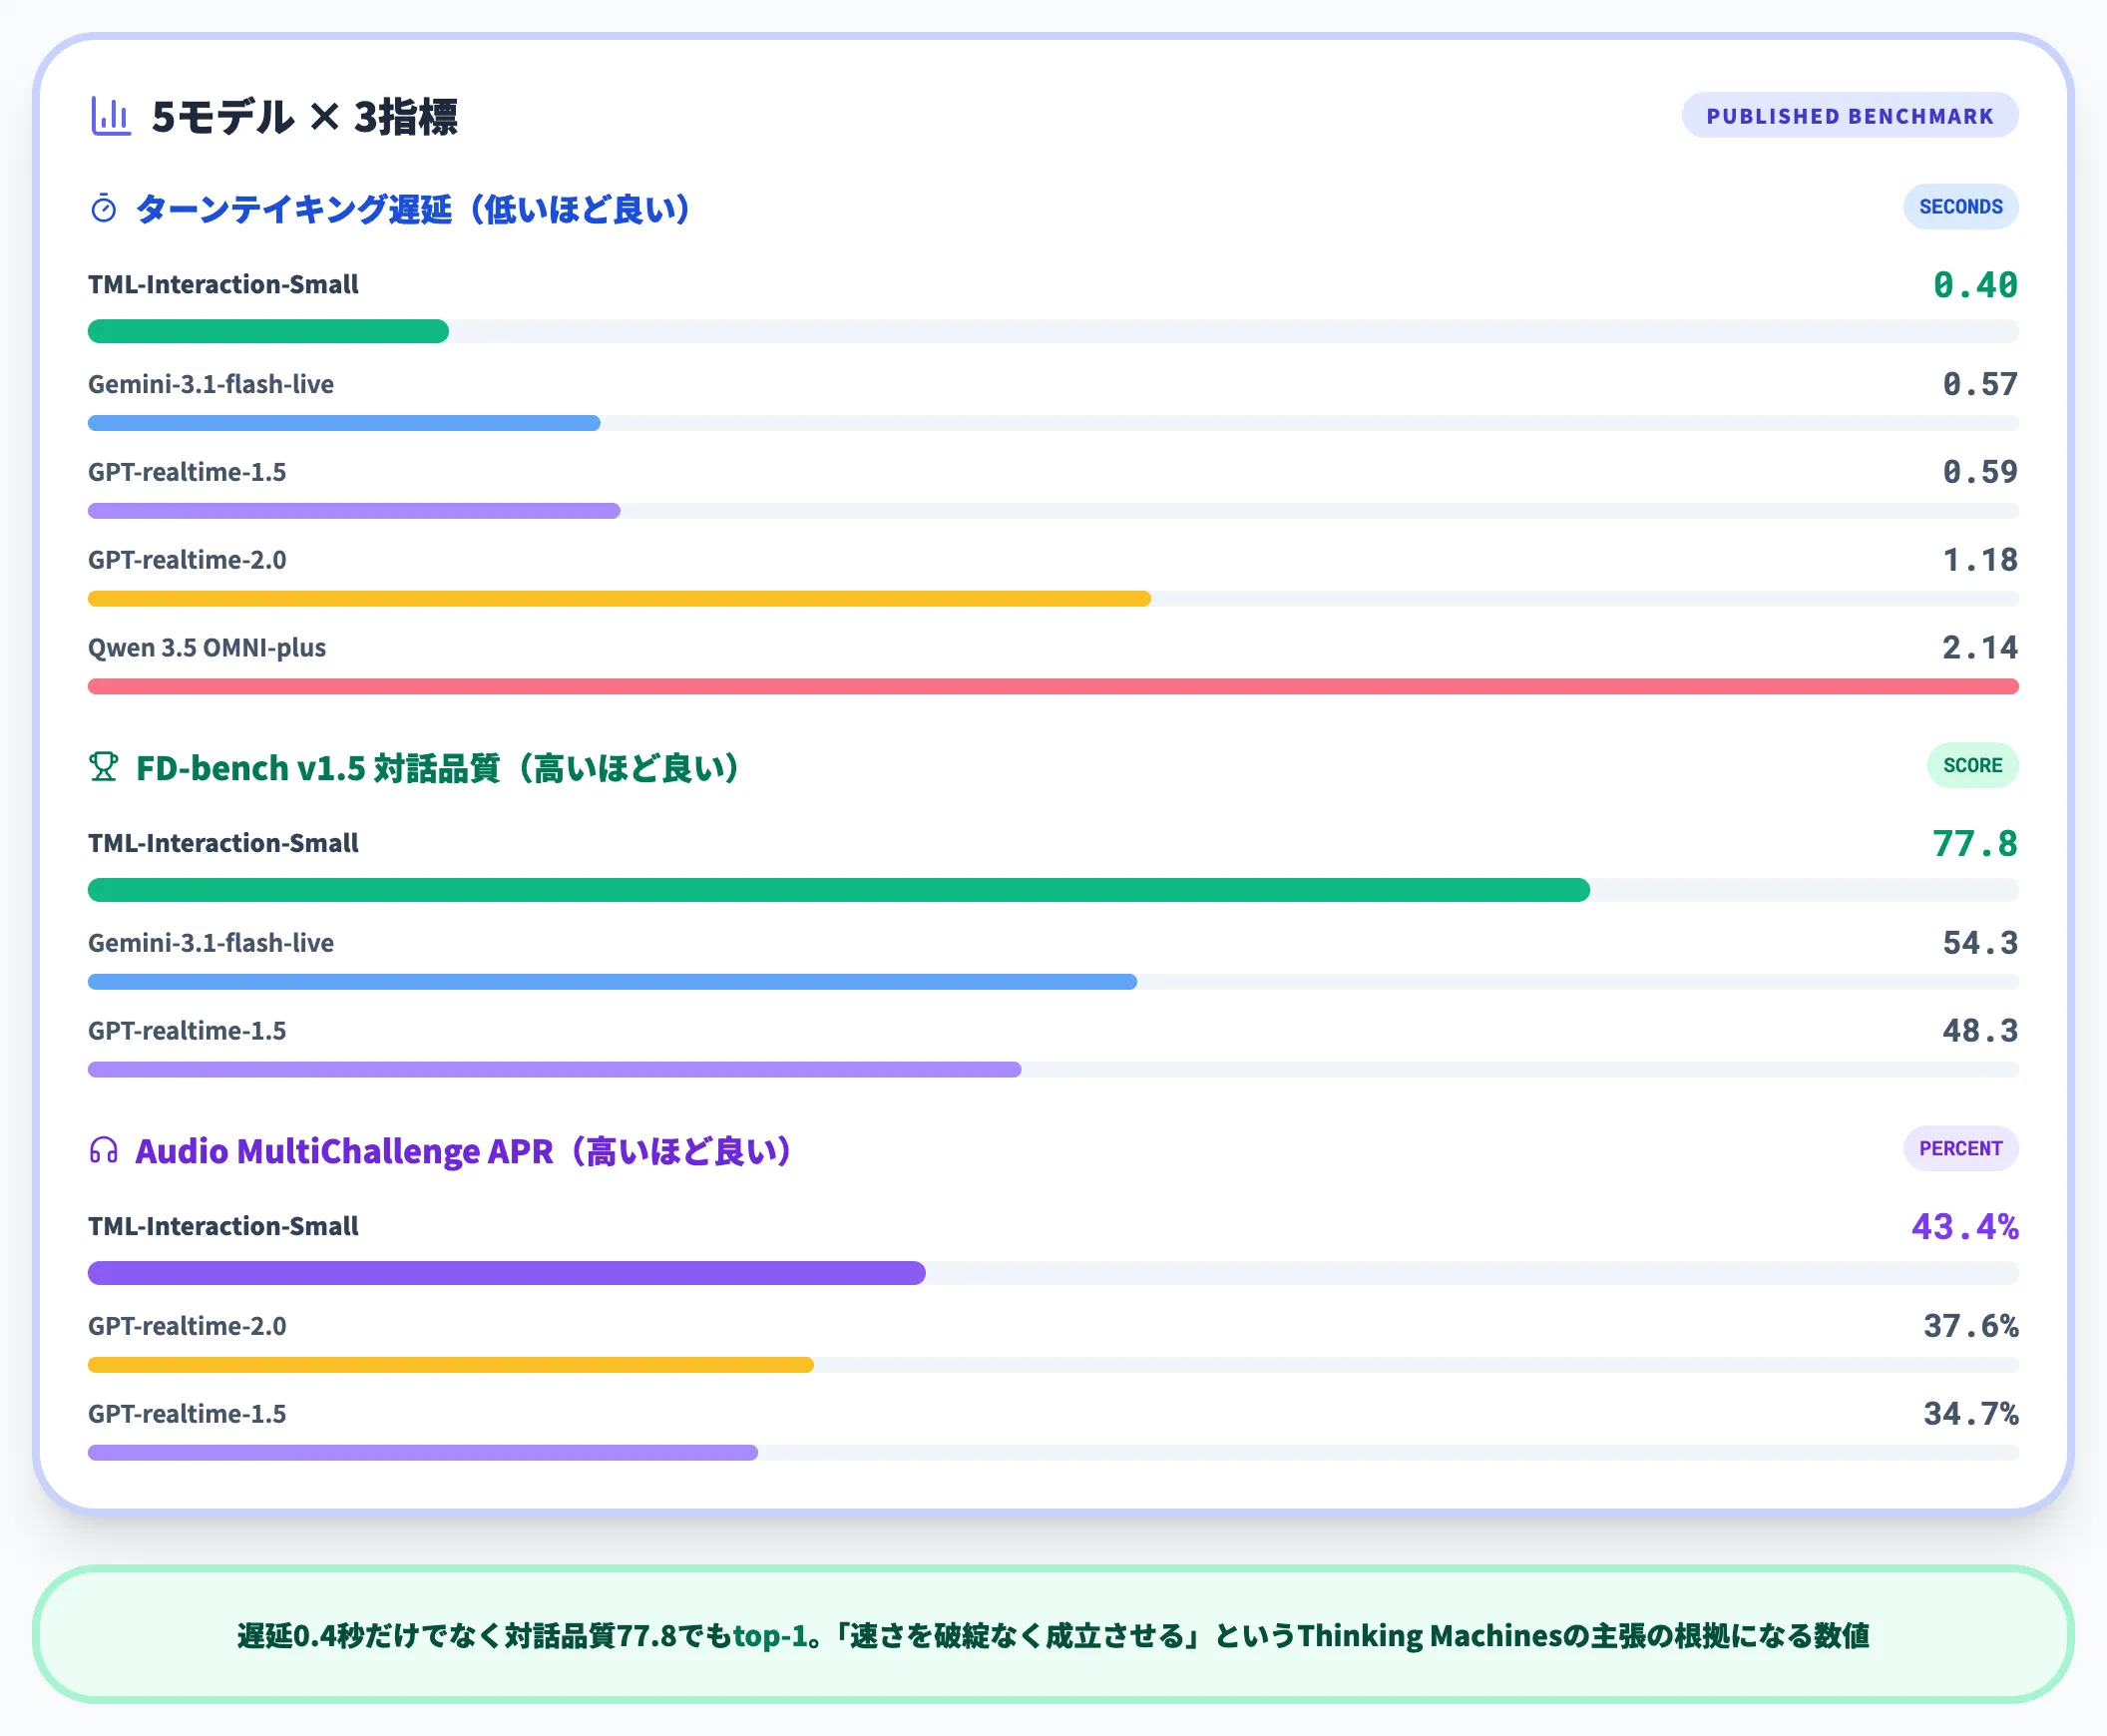Click the lavender filled bar for GPT-realtime-1.5 latency 0.59
Viewport: 2107px width, 1736px height.
pyautogui.click(x=354, y=511)
